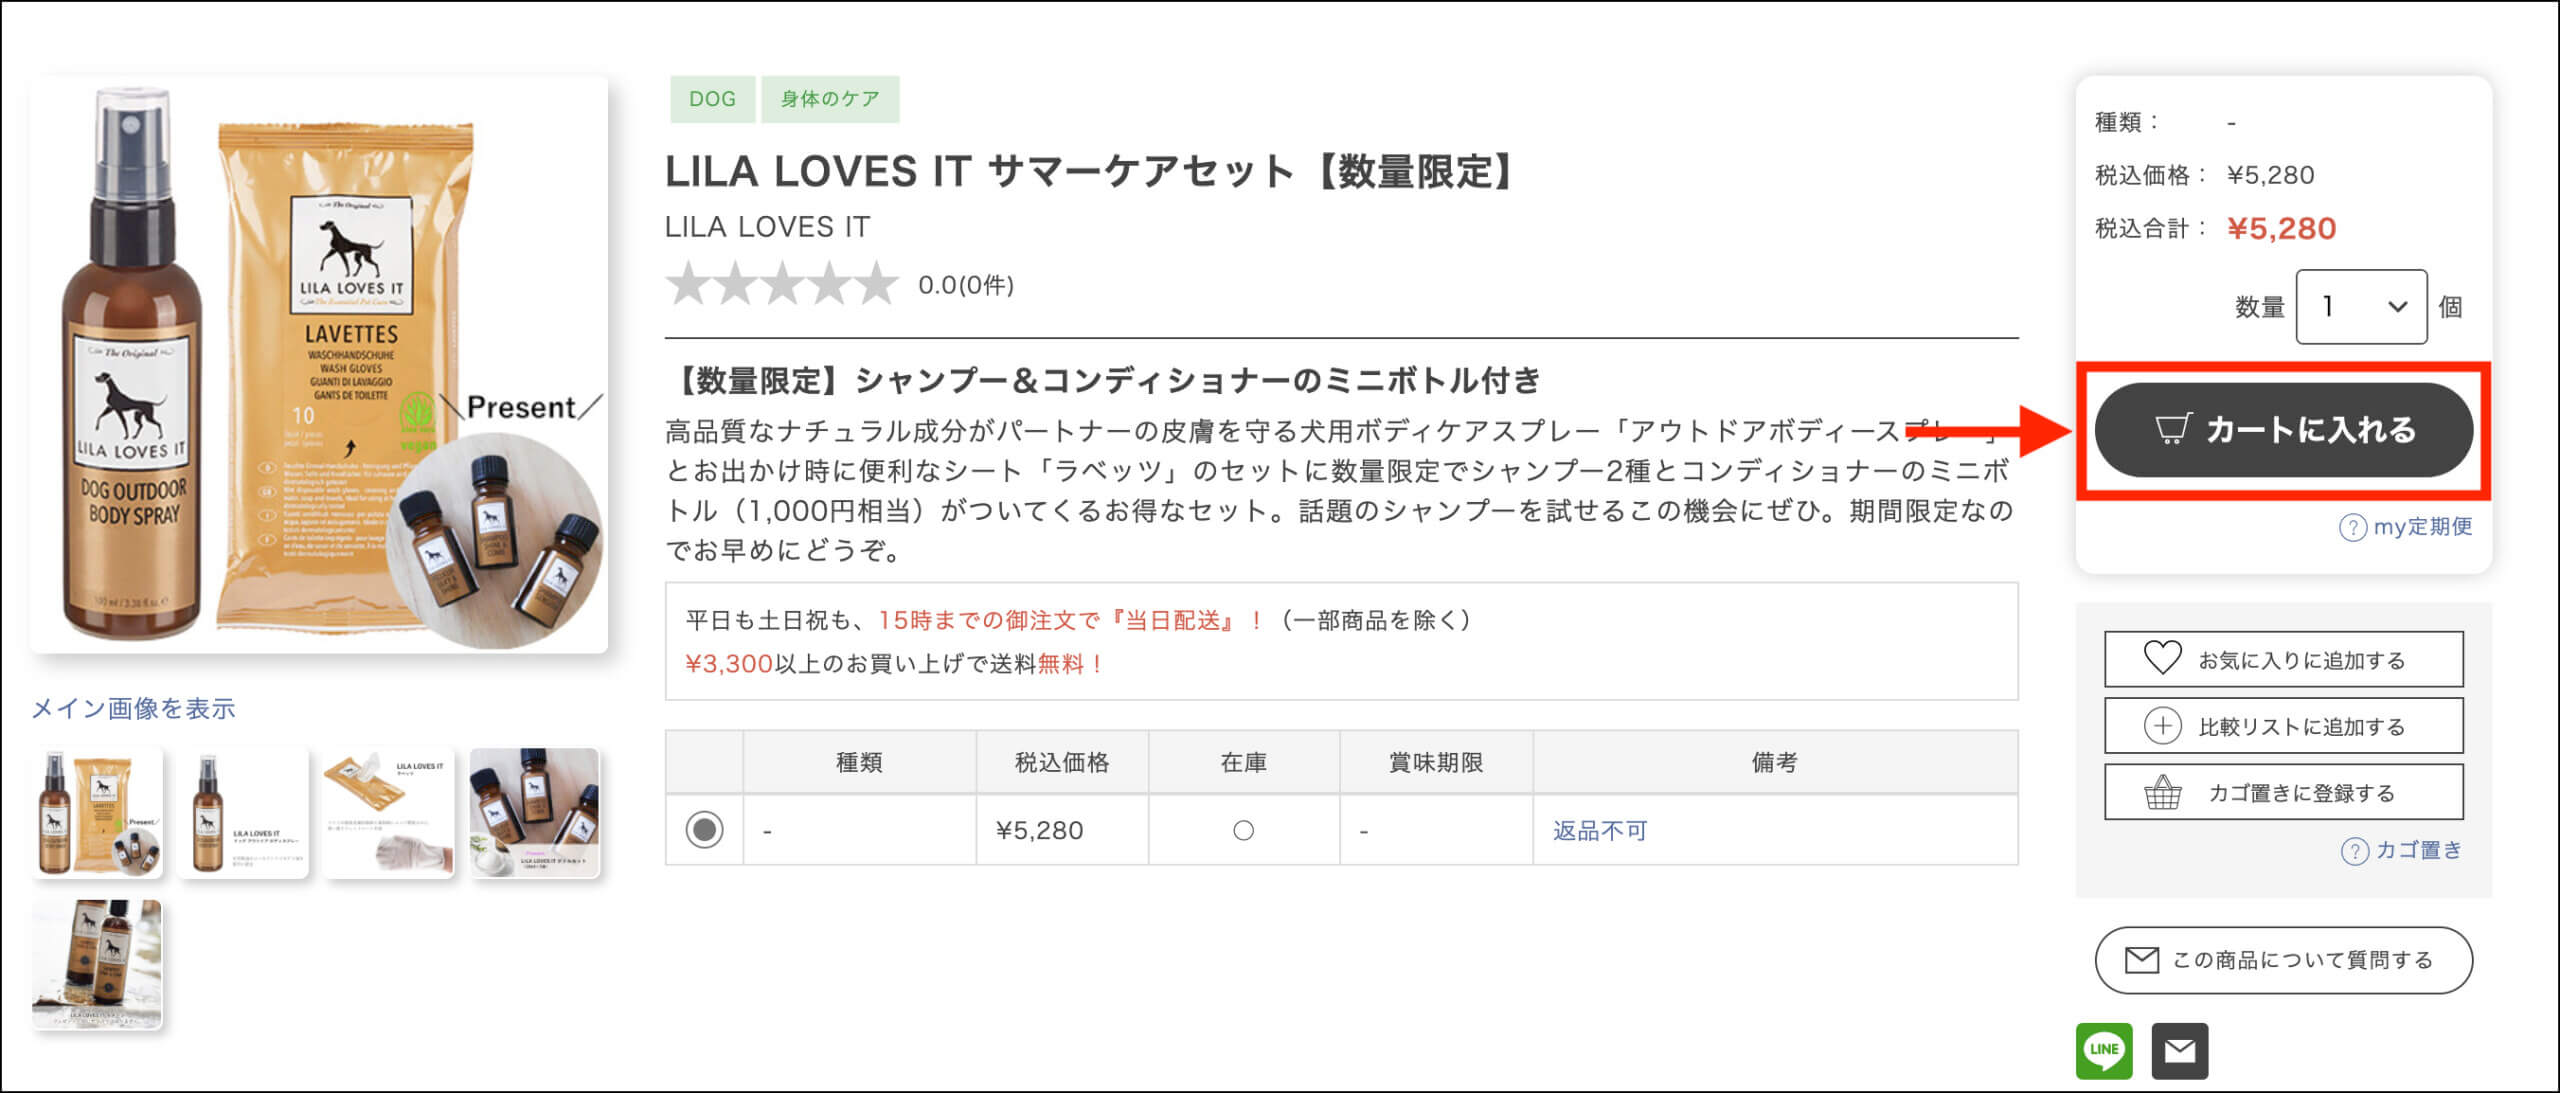Click the basket icon for カゴ置き registration

2162,792
